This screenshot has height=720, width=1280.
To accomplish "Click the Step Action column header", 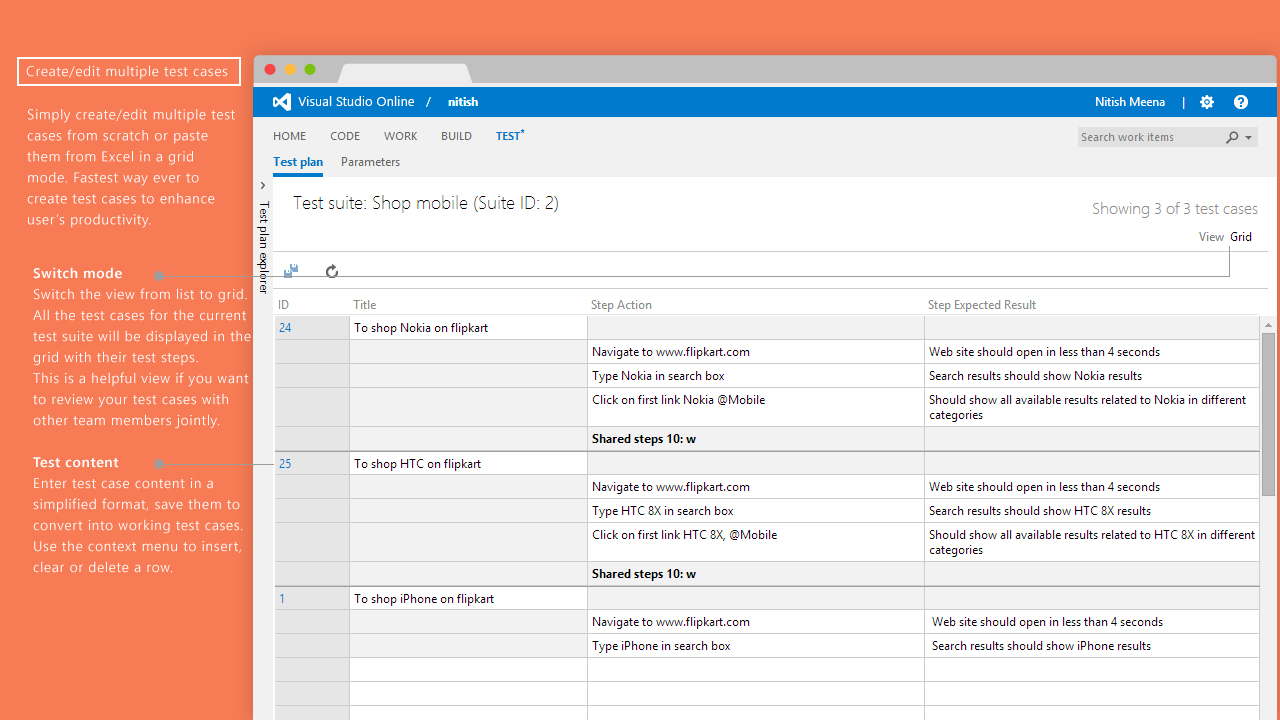I will pos(621,305).
